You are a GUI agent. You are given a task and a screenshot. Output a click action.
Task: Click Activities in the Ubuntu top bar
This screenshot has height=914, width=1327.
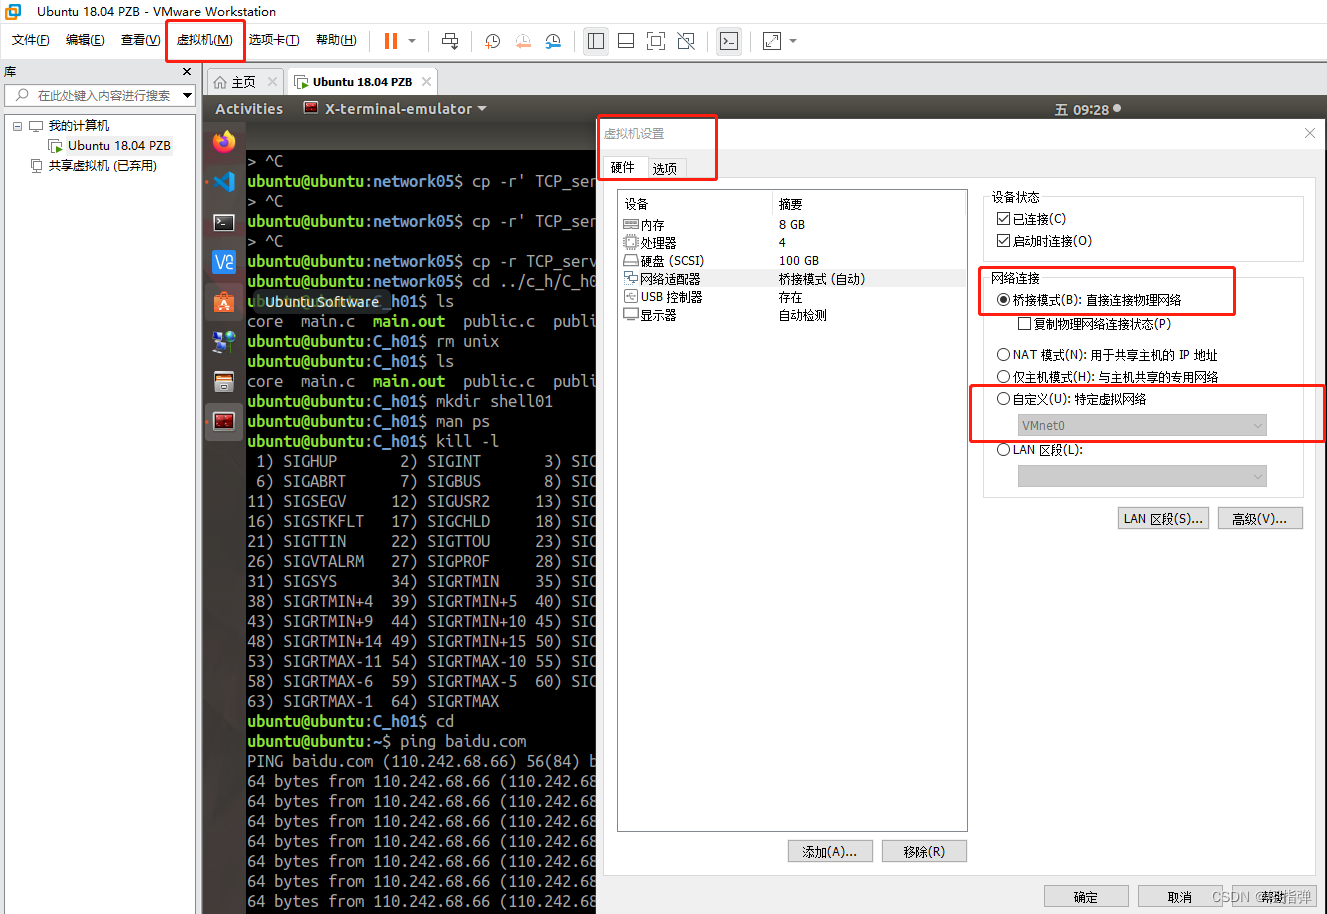249,109
